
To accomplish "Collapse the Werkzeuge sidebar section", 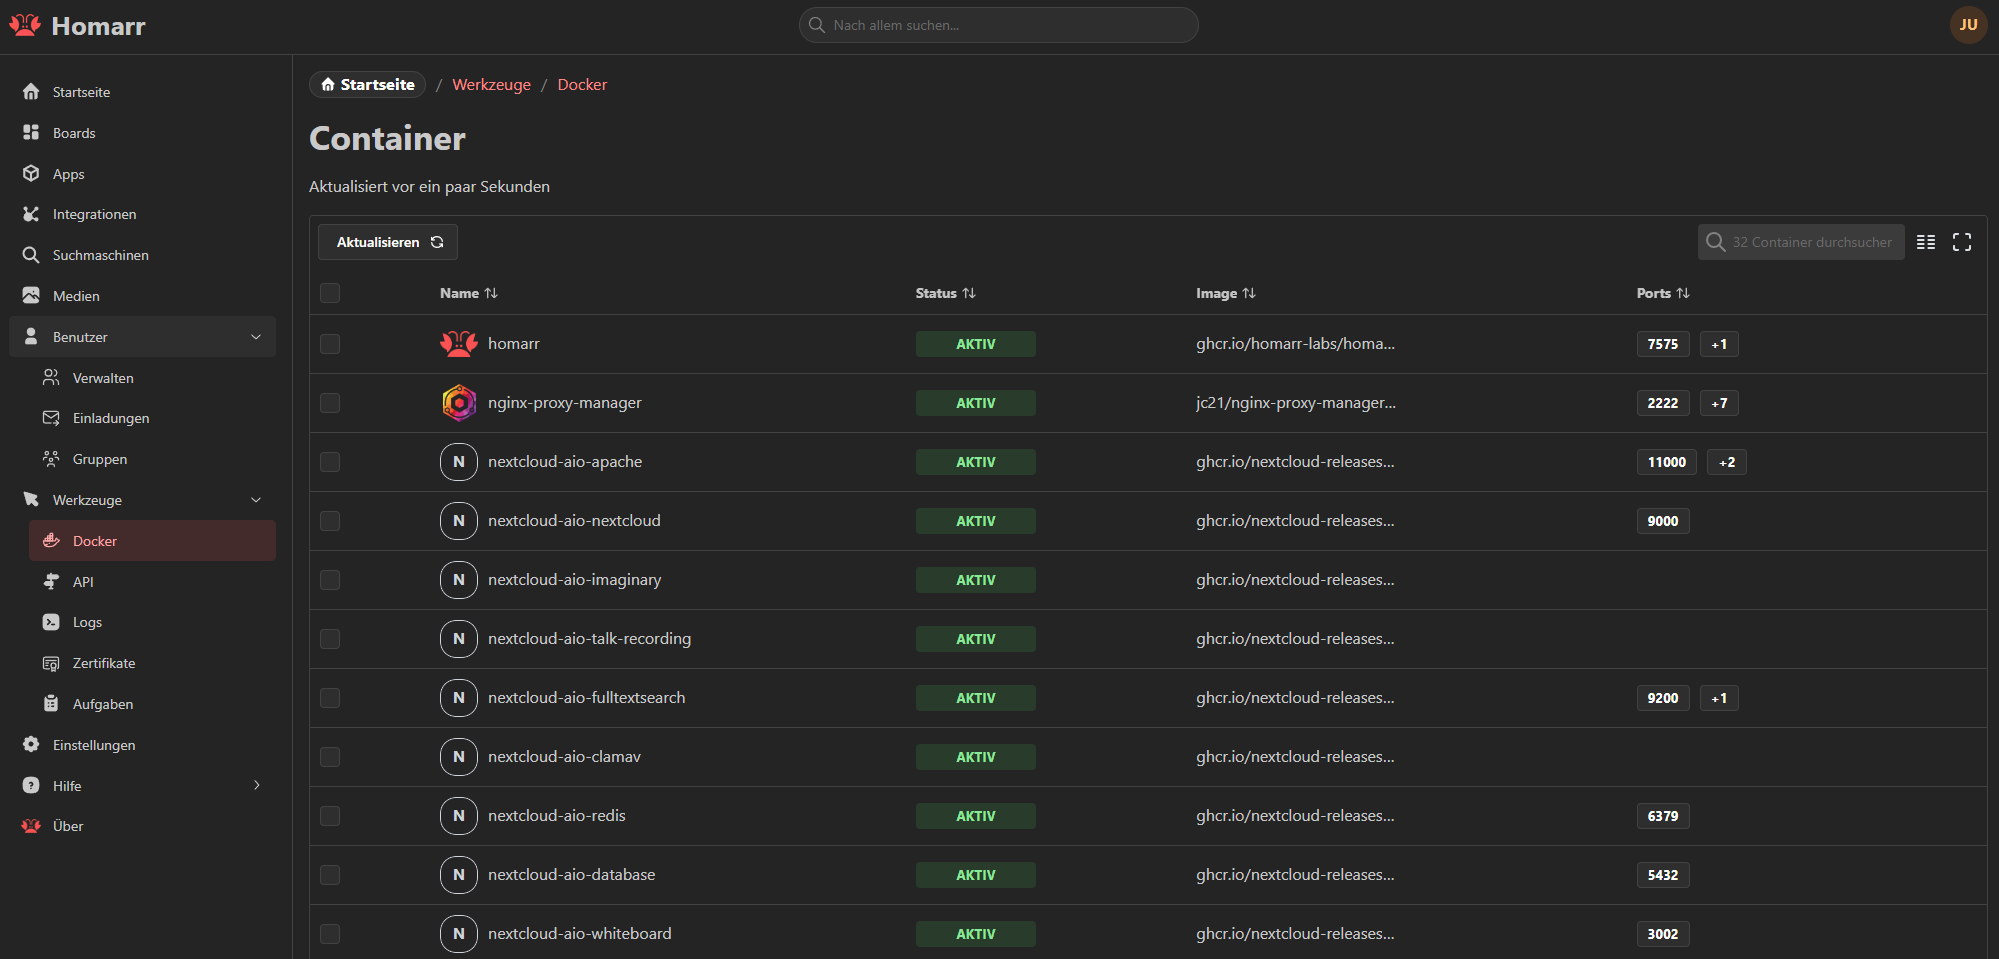I will point(256,500).
